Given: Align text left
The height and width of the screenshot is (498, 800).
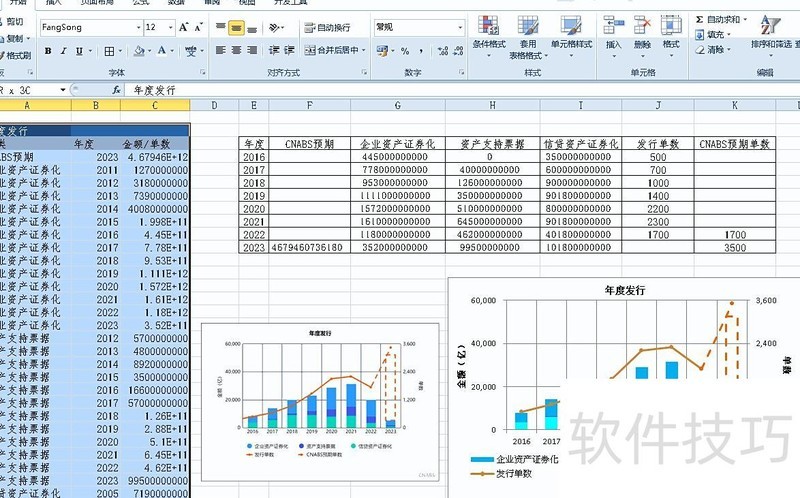Looking at the screenshot, I should [x=220, y=50].
